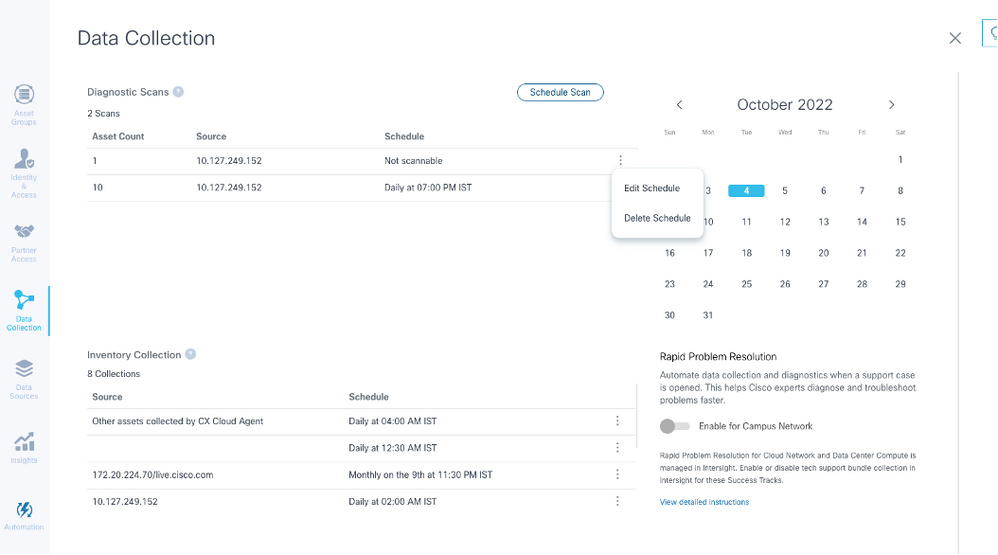Click Inventory Collection Source column header
The width and height of the screenshot is (998, 555).
coord(107,397)
